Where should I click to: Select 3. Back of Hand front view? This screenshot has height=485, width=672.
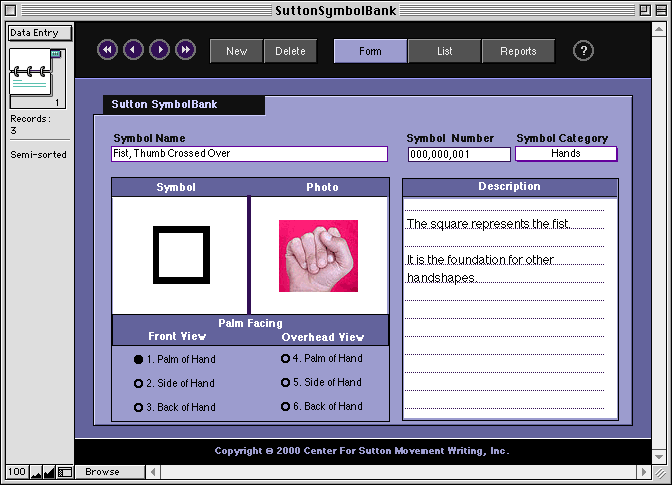175,407
